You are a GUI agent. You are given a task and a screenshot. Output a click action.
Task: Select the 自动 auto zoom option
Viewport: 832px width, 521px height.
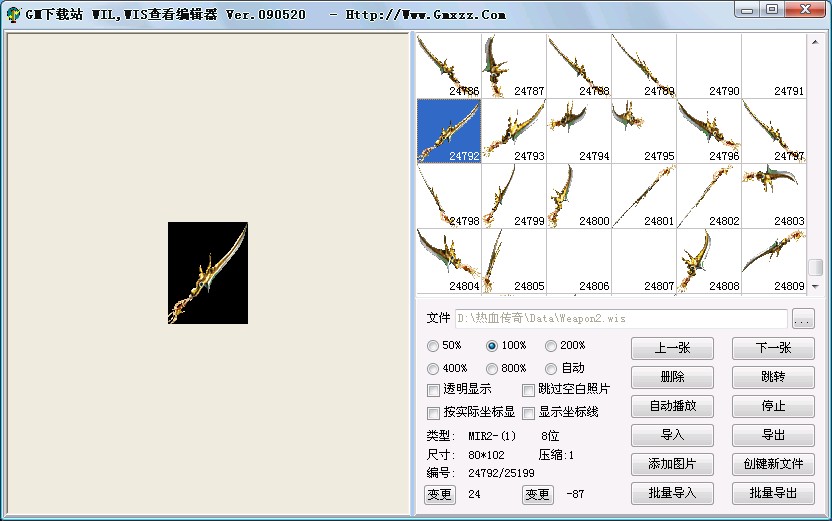551,368
